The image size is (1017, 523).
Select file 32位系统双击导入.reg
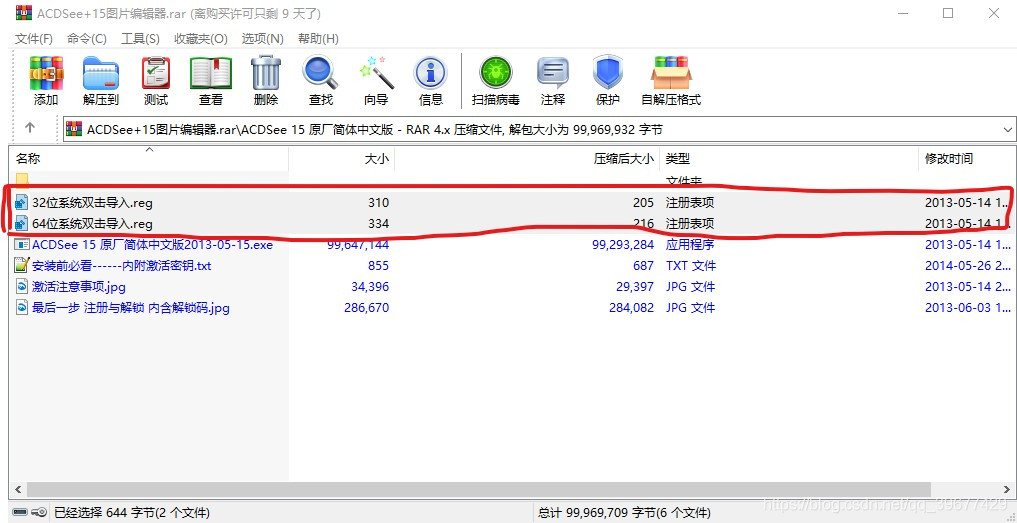92,202
